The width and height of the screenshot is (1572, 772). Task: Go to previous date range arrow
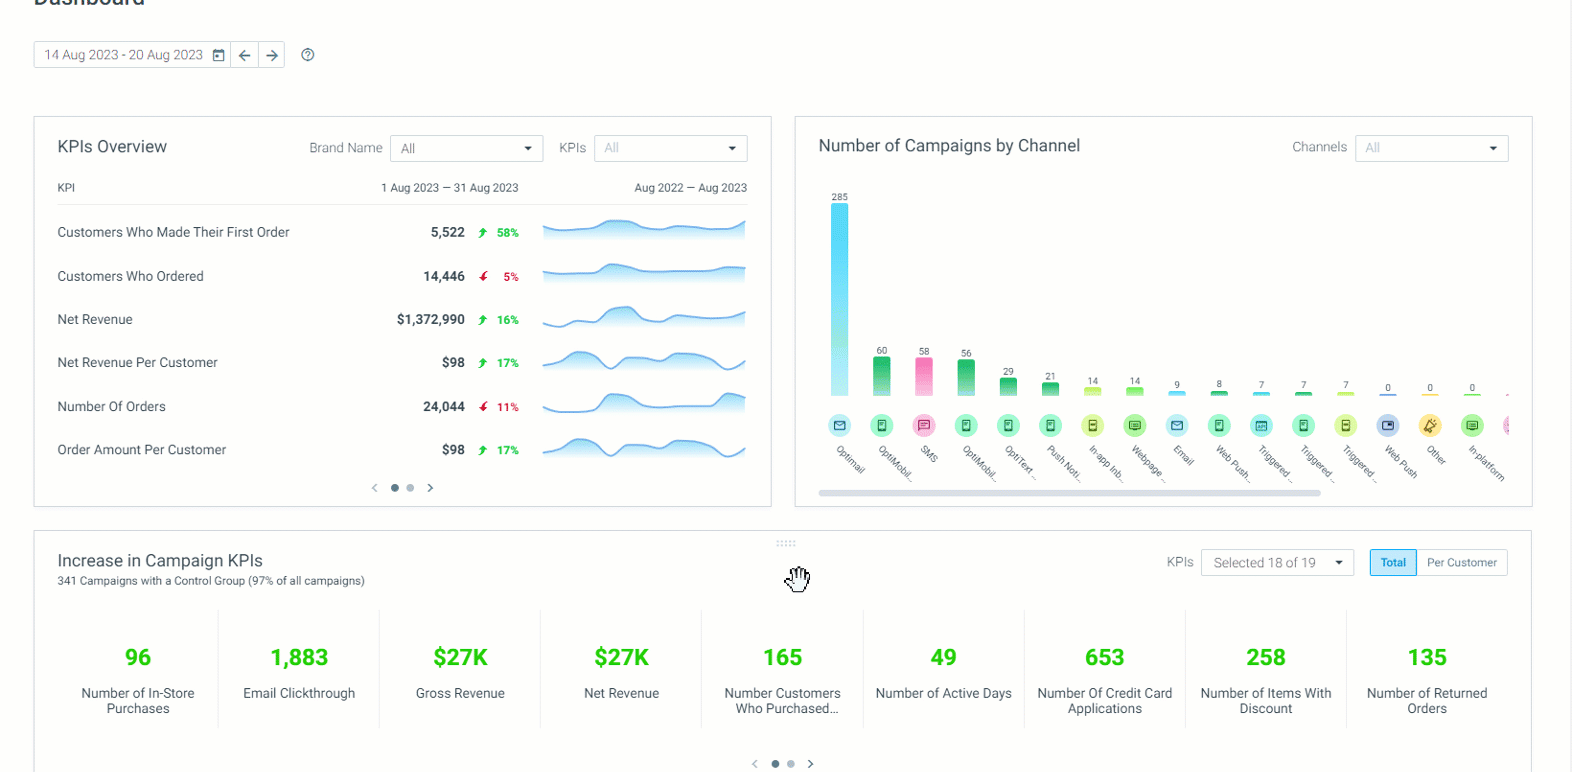coord(244,55)
